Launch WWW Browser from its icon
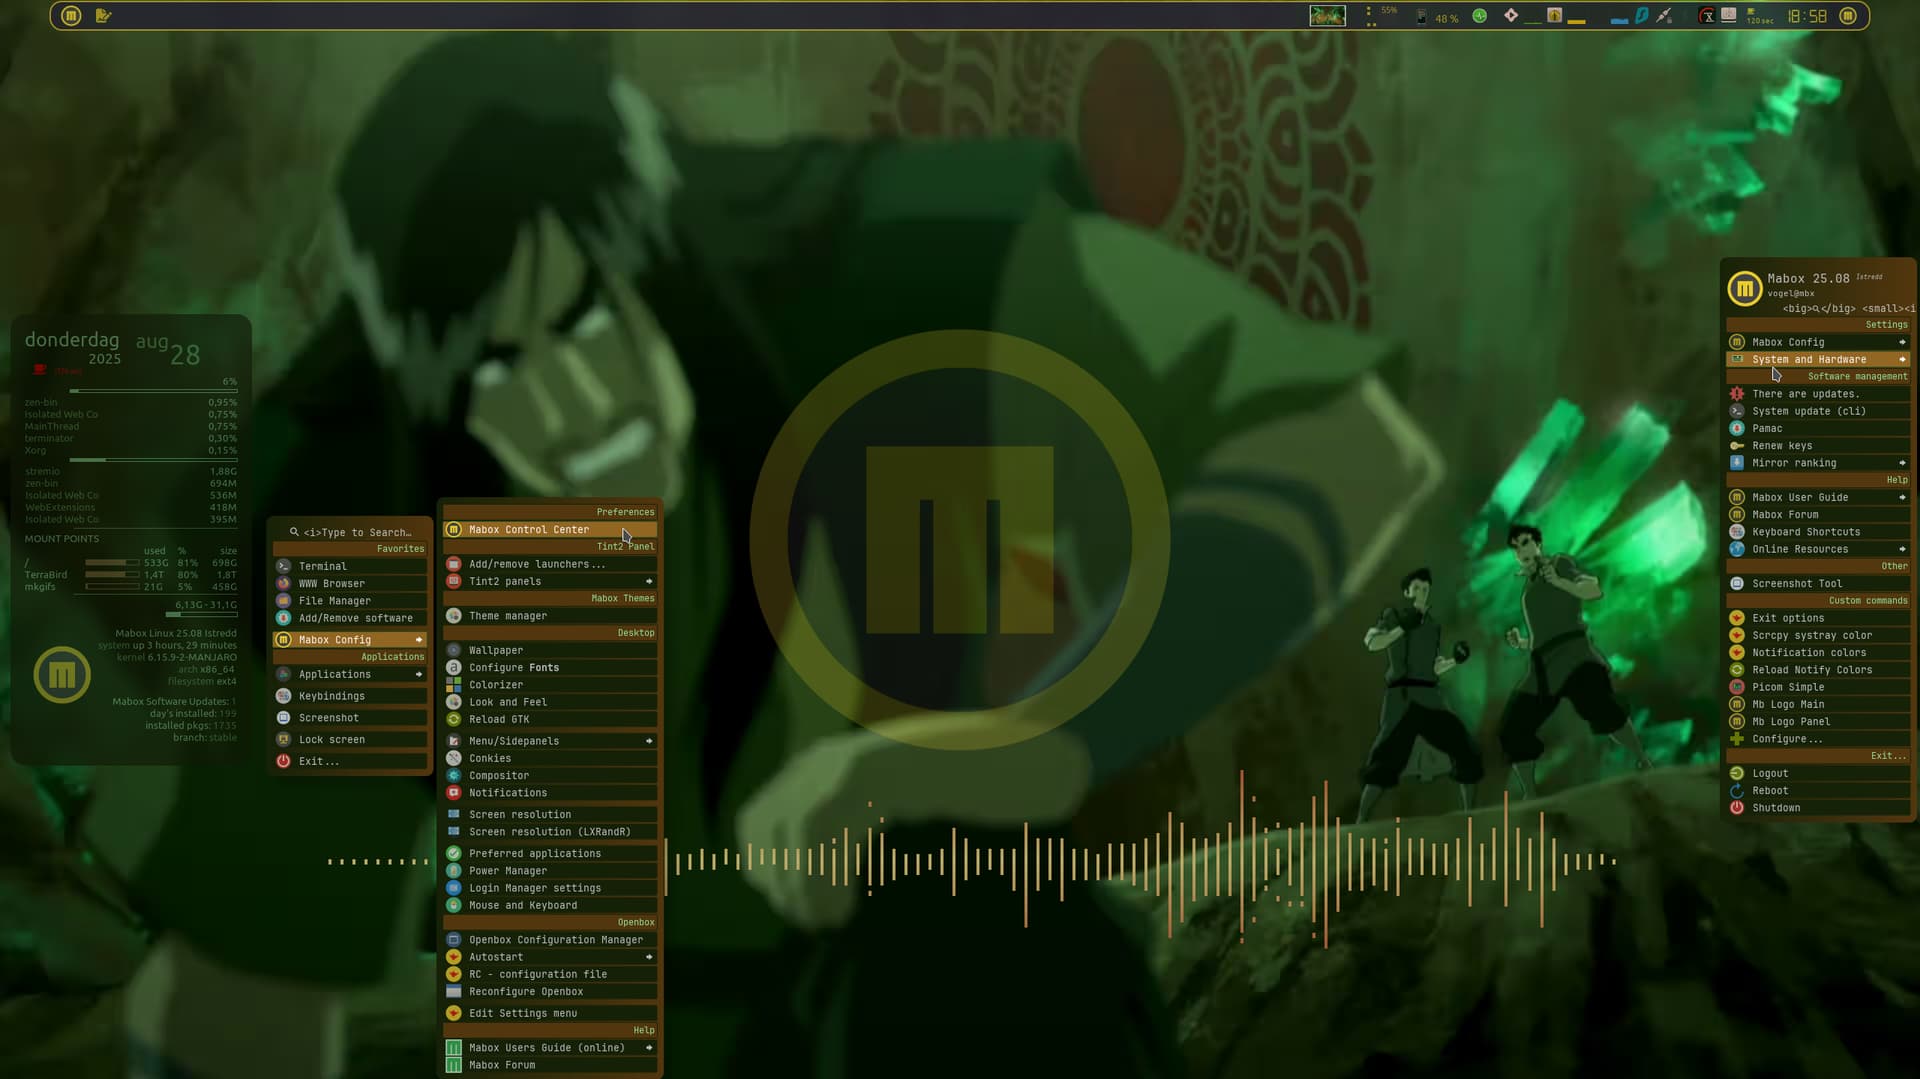Viewport: 1920px width, 1079px height. (284, 583)
